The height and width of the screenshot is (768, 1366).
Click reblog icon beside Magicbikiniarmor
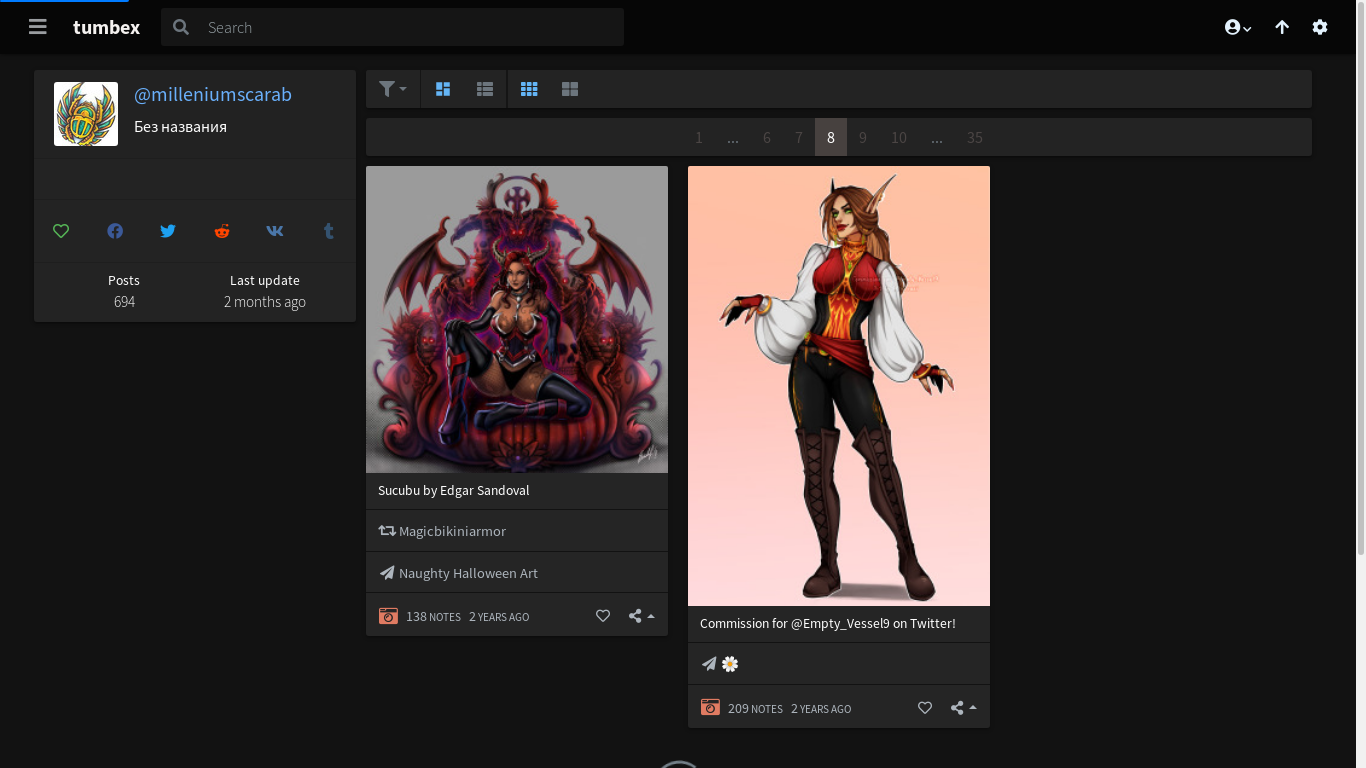[387, 531]
